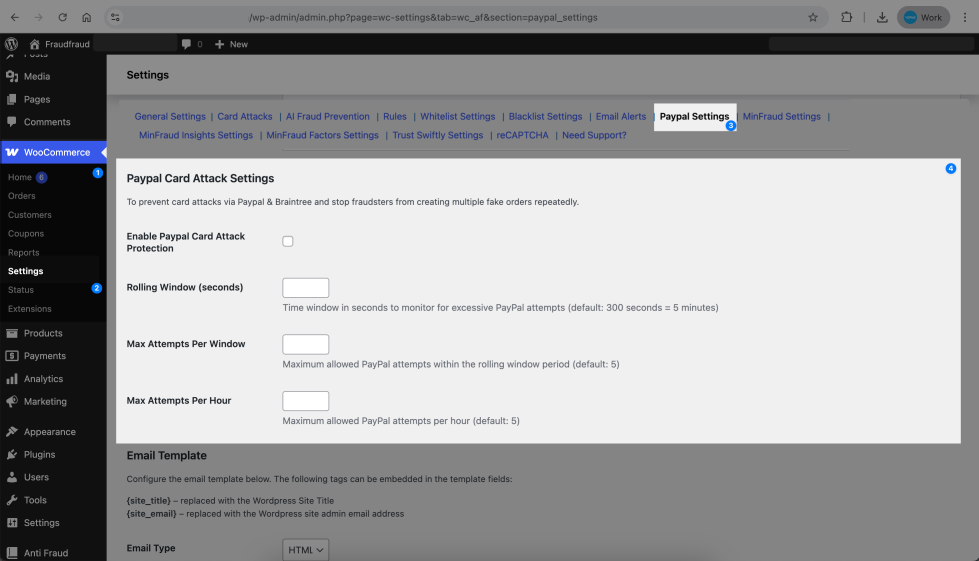Image resolution: width=979 pixels, height=561 pixels.
Task: Open MinFraud Insights Settings section
Action: [x=196, y=135]
